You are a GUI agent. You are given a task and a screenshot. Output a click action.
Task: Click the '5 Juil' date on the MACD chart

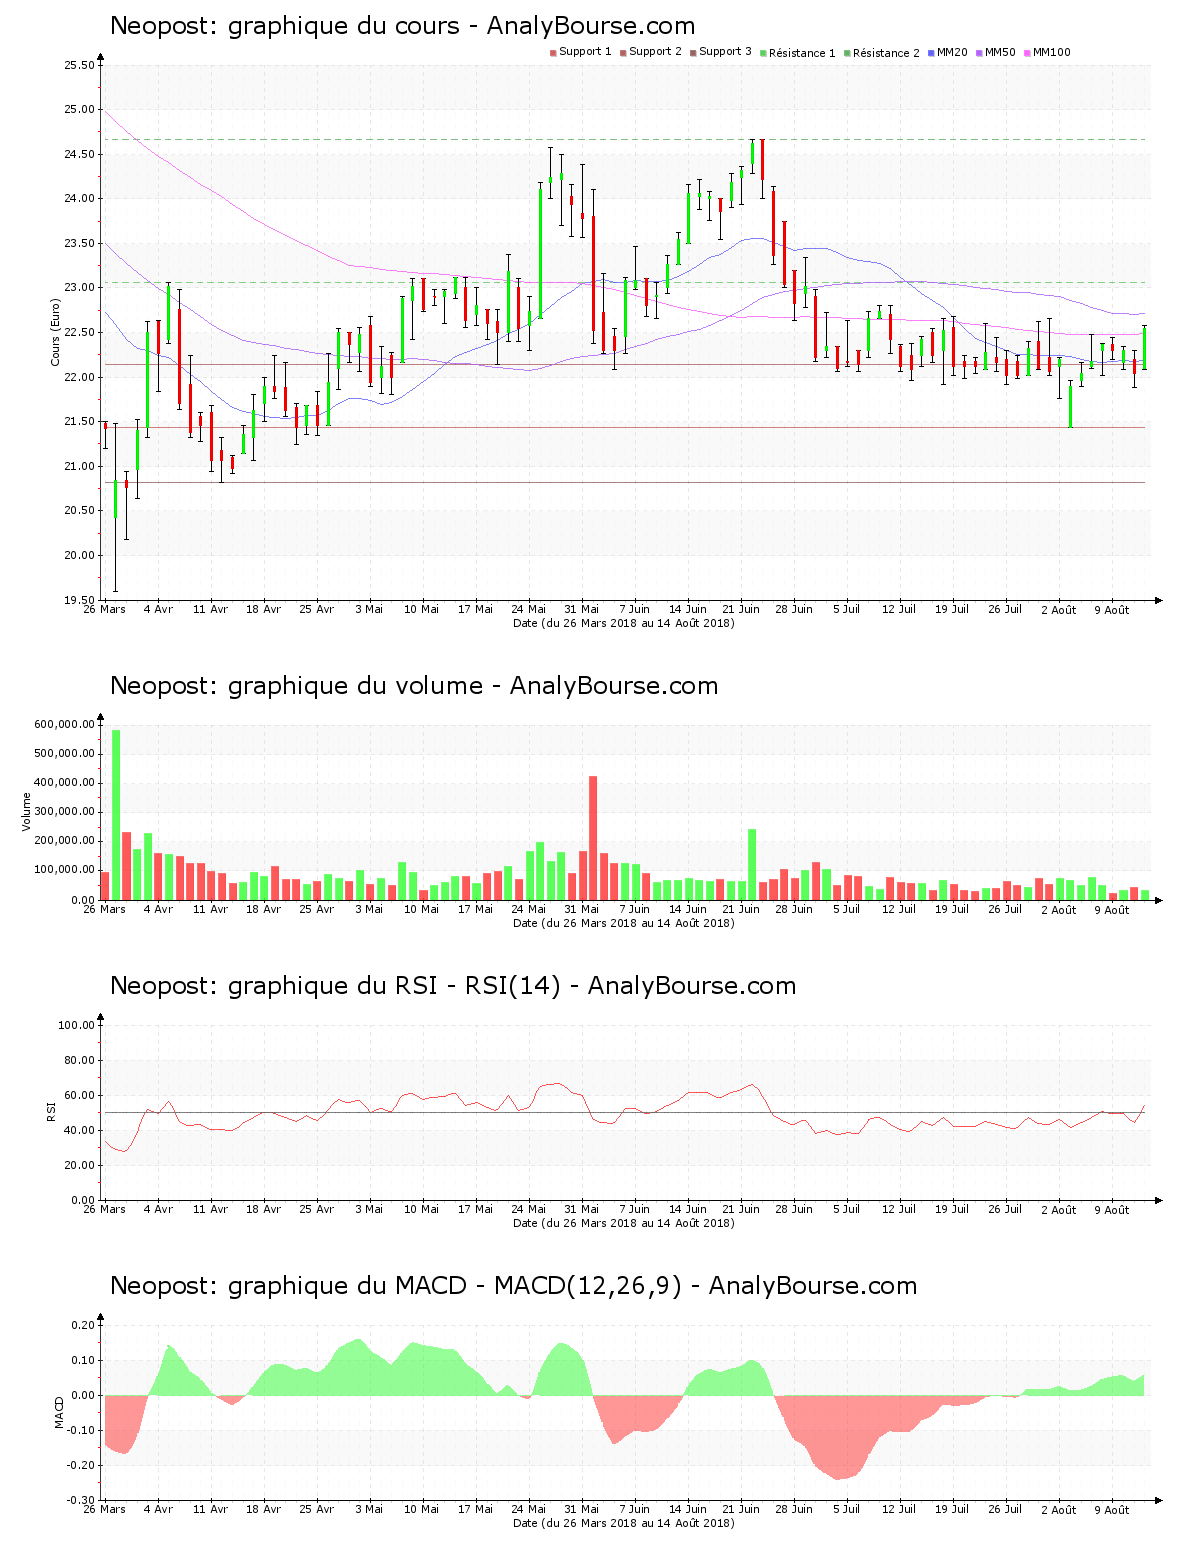(x=847, y=1510)
